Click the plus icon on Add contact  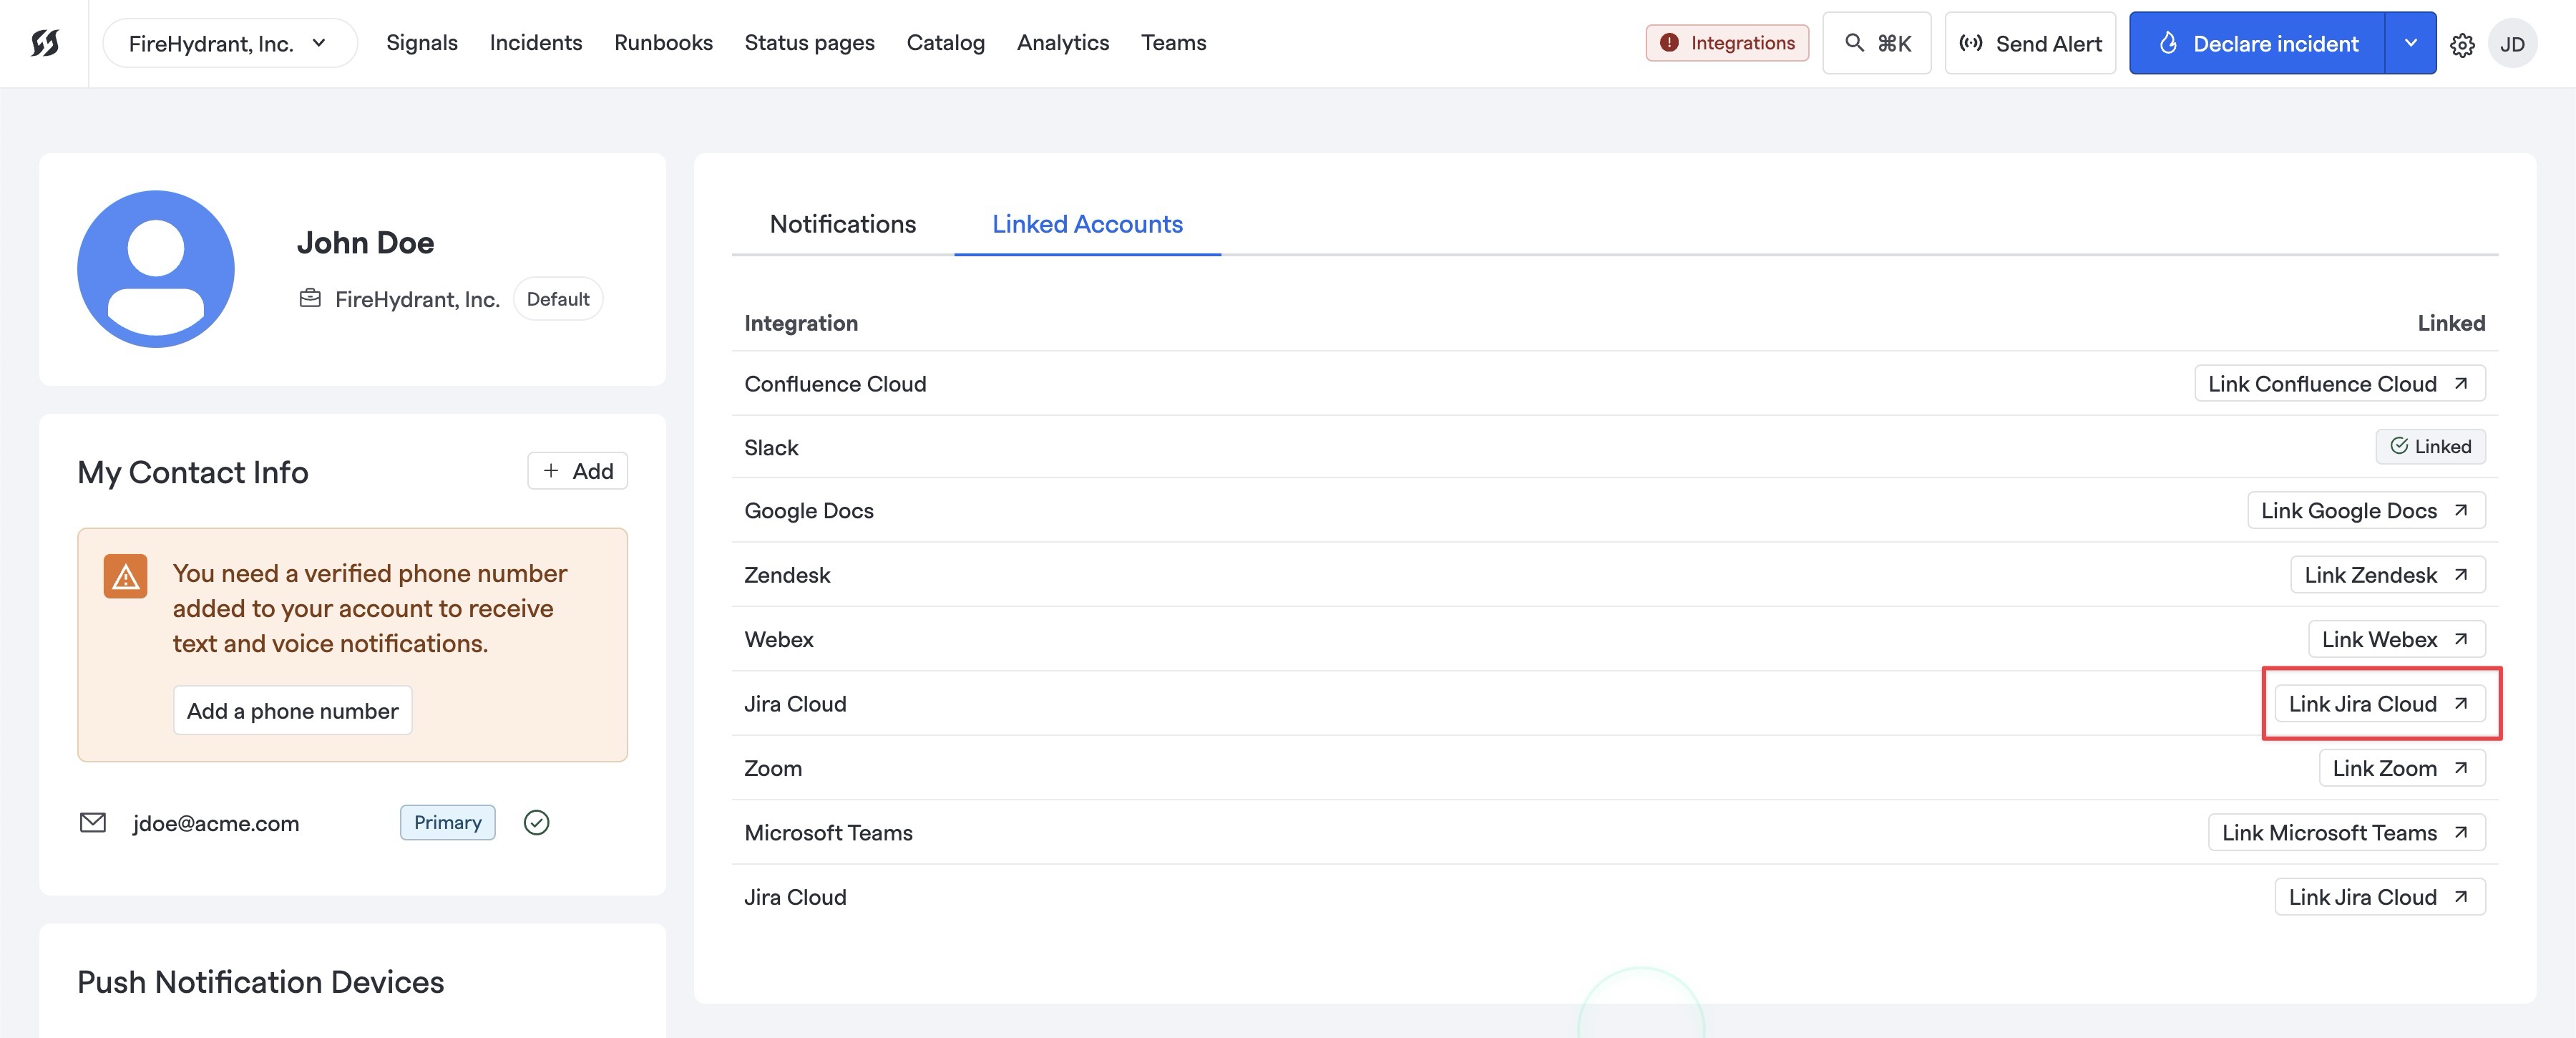551,470
